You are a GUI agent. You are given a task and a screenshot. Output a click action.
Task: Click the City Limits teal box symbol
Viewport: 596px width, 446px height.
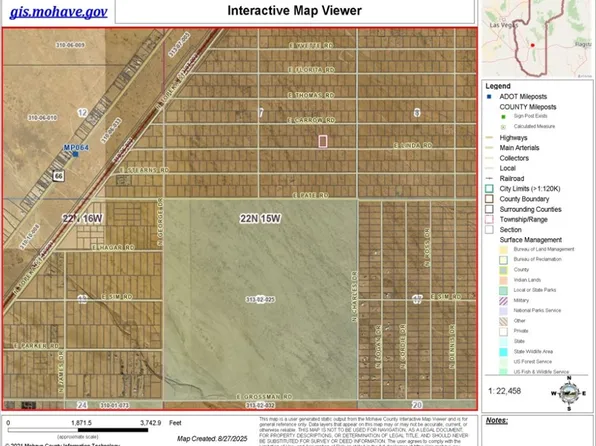pyautogui.click(x=489, y=189)
